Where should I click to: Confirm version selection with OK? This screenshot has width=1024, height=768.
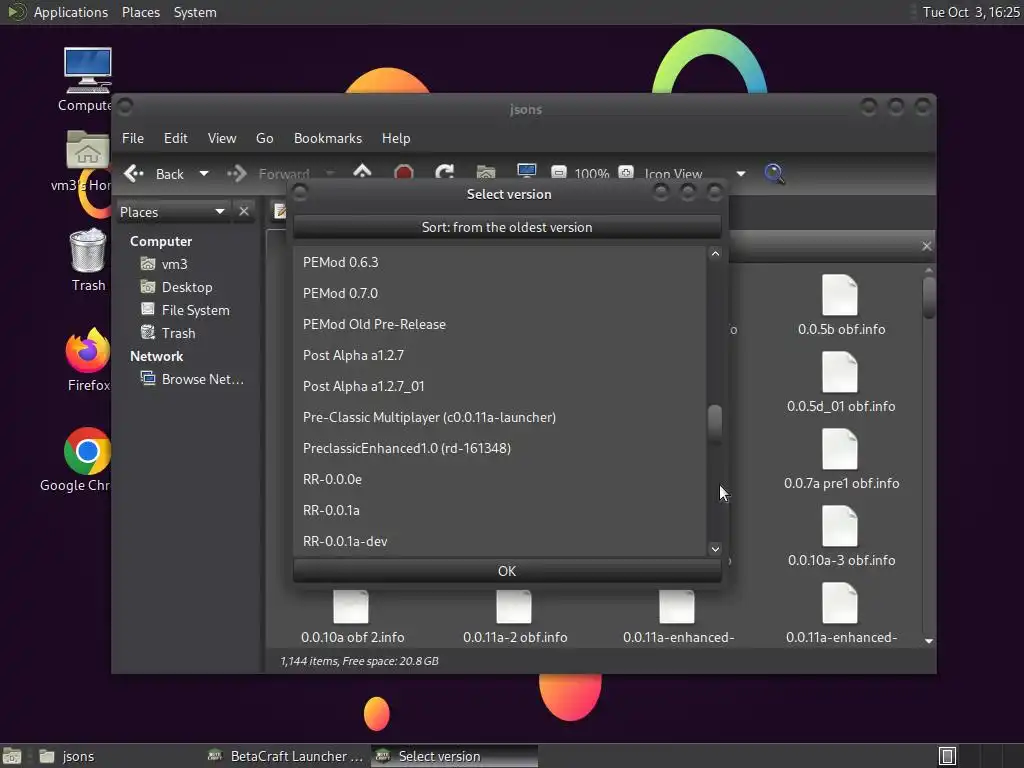(x=507, y=571)
